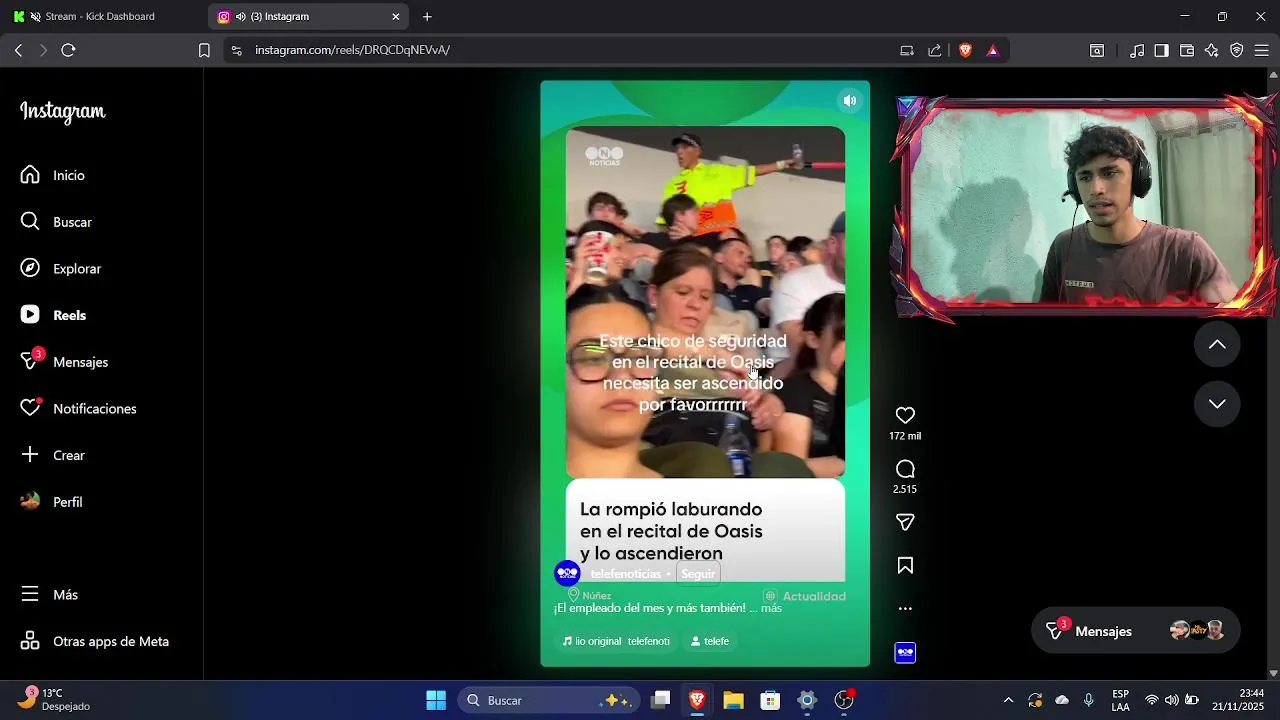The image size is (1280, 720).
Task: Click the address bar URL
Action: 352,50
